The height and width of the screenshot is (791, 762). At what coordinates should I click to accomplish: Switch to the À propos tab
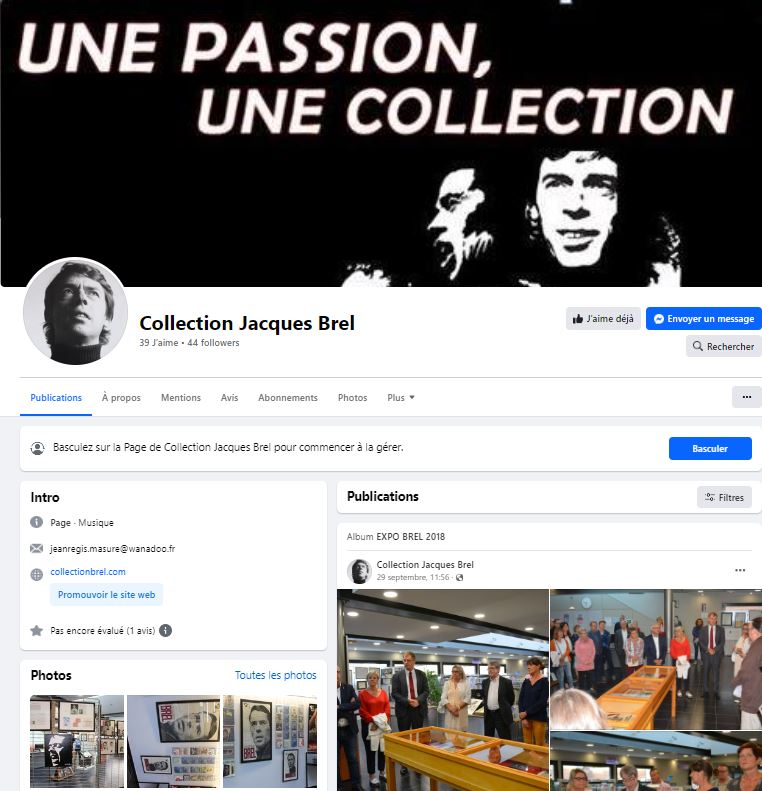(x=121, y=398)
